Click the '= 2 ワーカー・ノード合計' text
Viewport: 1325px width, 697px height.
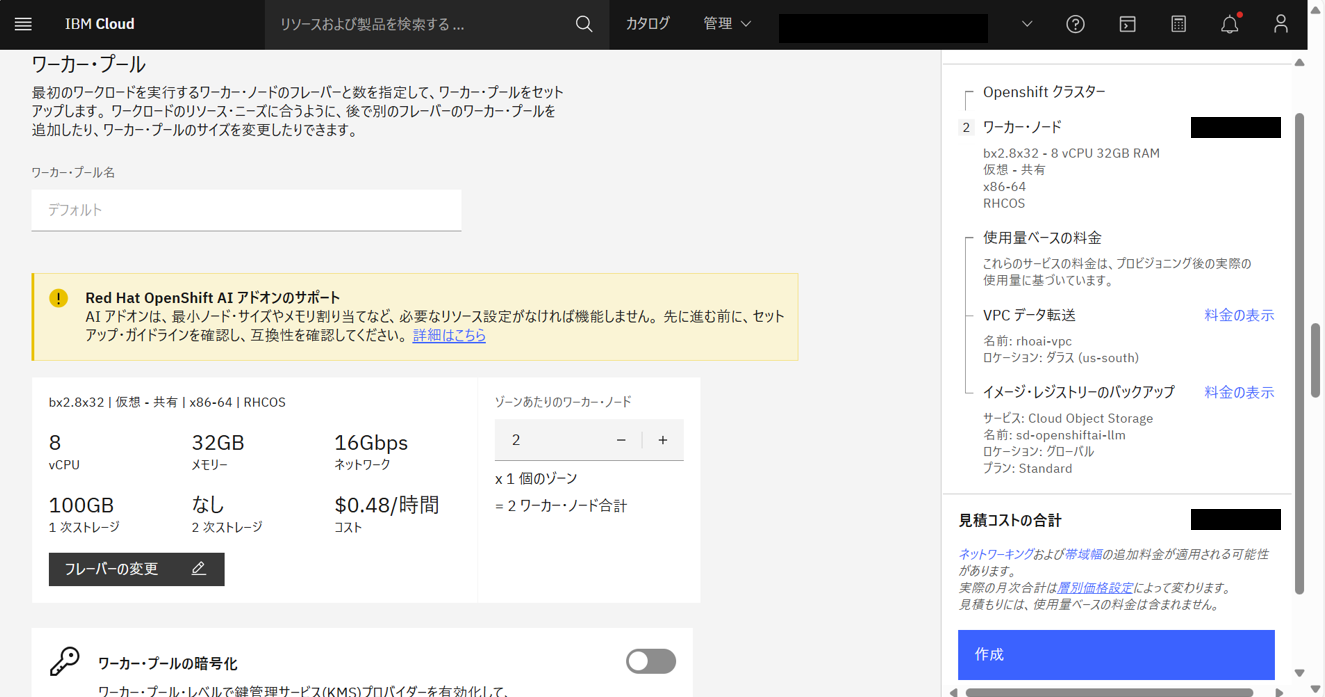pos(561,507)
